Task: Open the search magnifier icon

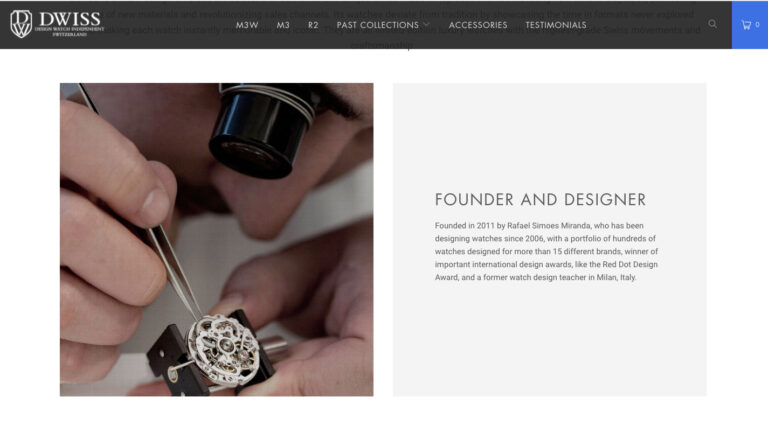Action: coord(712,24)
